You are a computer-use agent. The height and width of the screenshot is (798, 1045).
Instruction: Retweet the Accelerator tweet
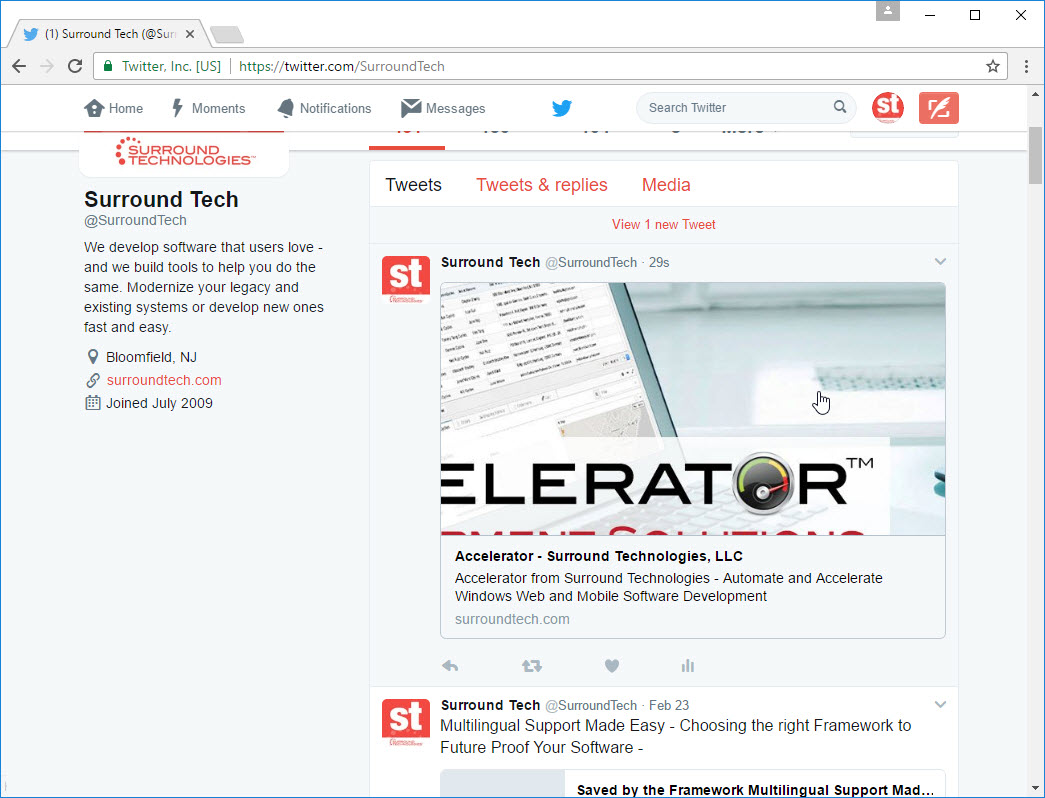532,666
